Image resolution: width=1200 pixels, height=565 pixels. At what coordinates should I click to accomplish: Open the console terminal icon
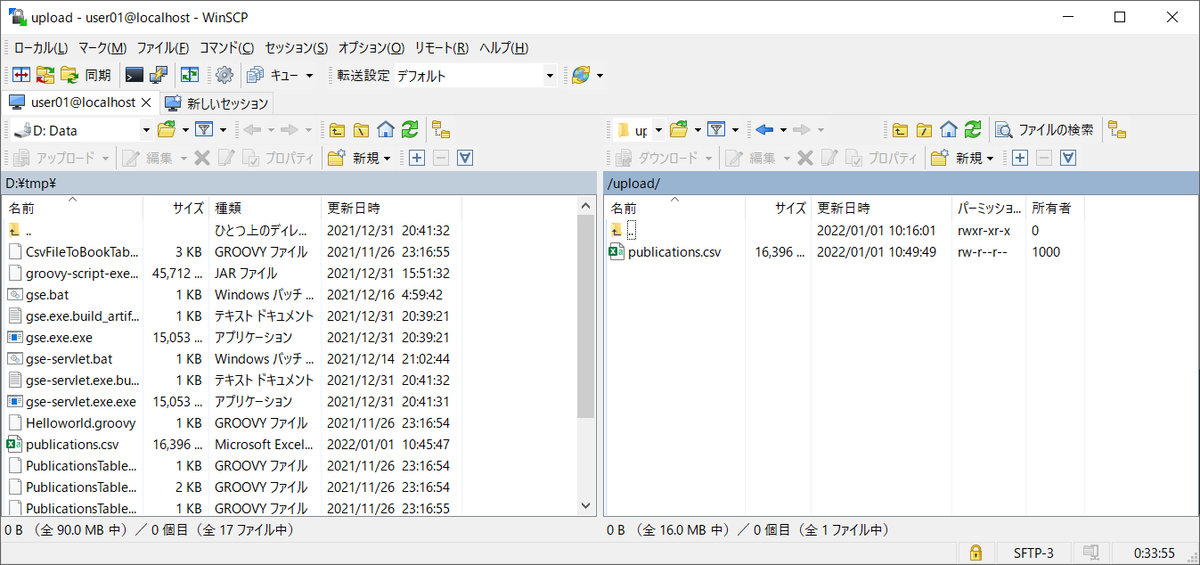click(134, 75)
